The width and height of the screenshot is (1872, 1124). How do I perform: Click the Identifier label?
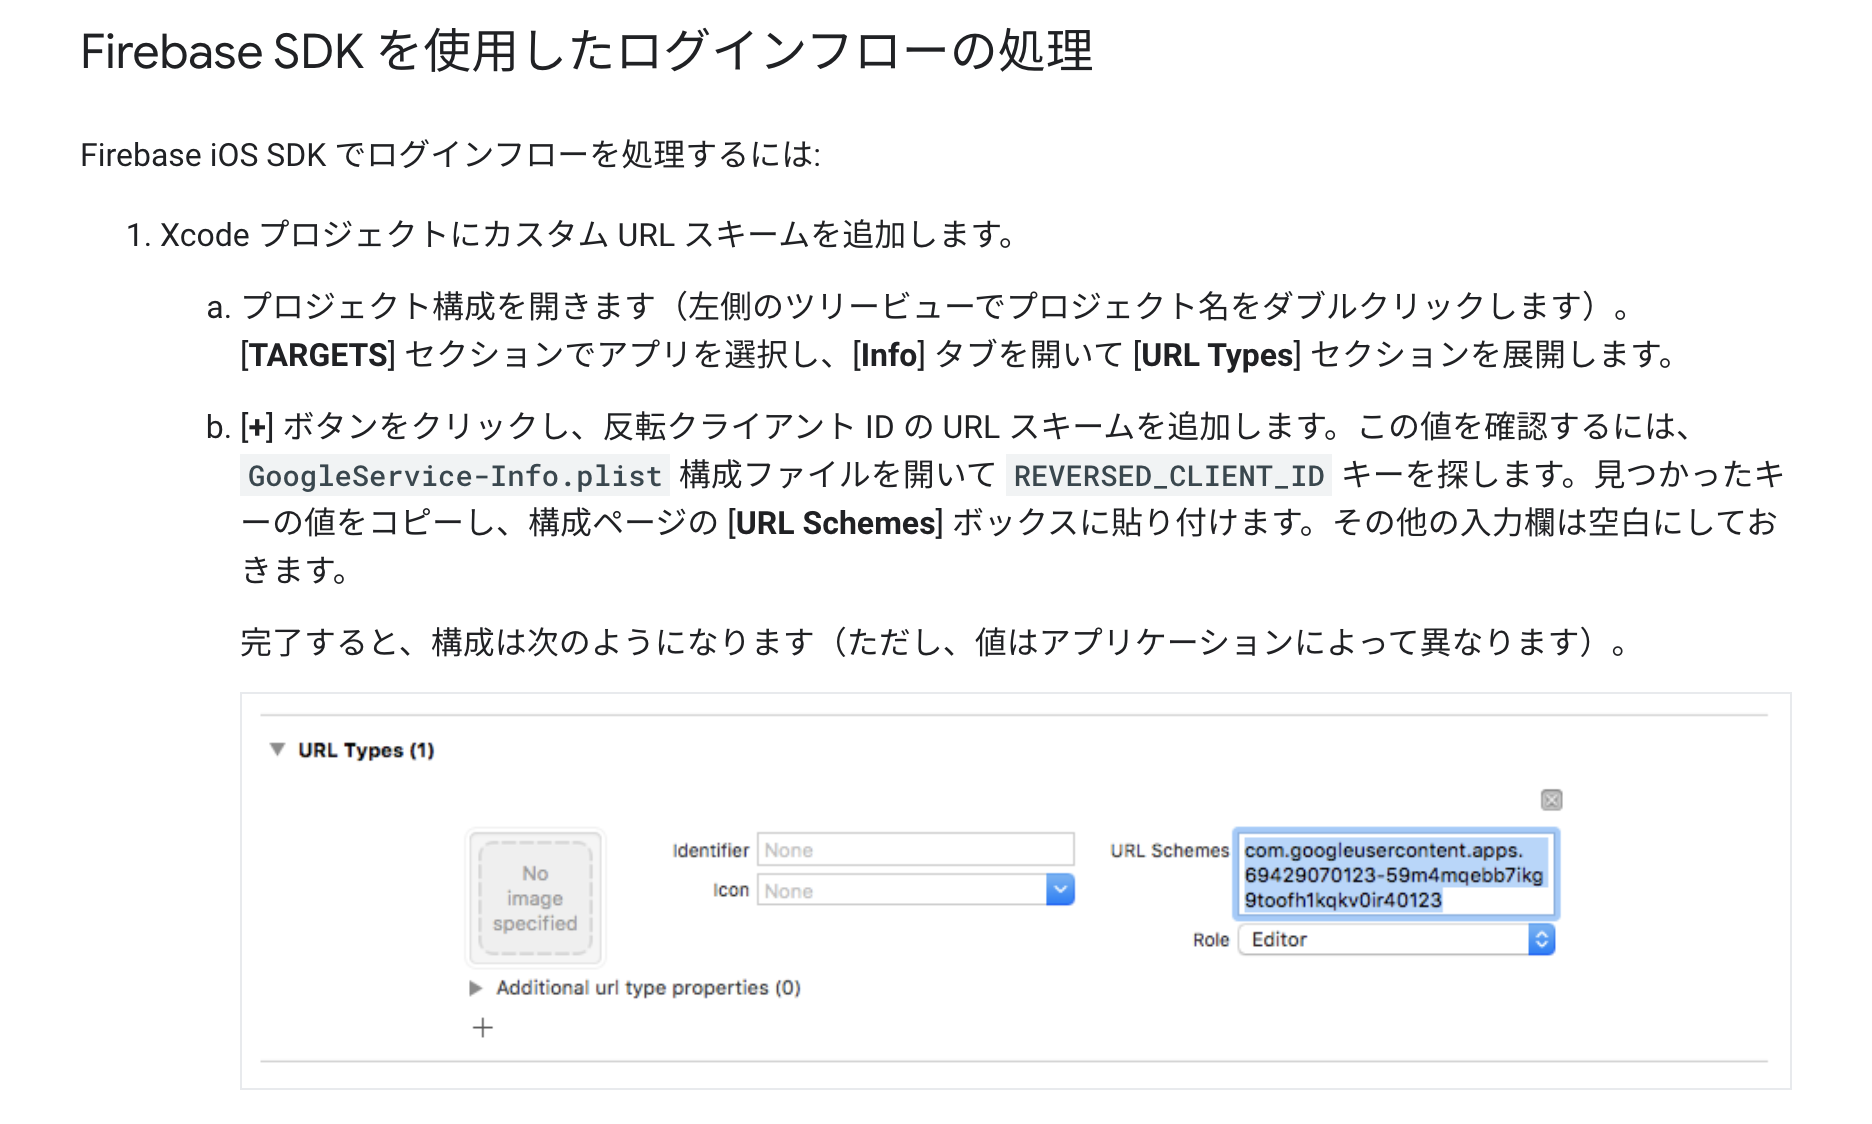(710, 850)
